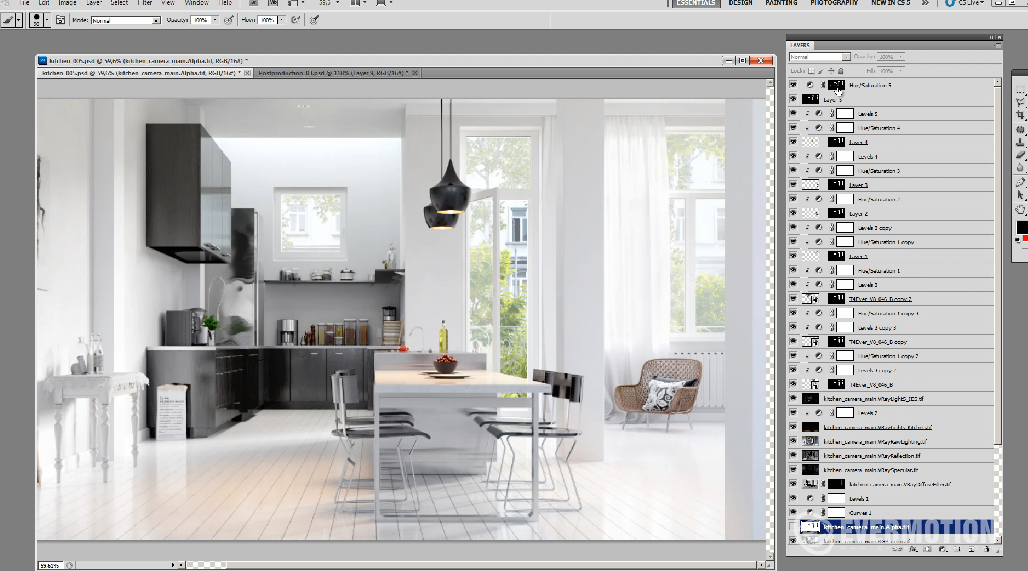
Task: Open the CS Live menu
Action: 964,3
